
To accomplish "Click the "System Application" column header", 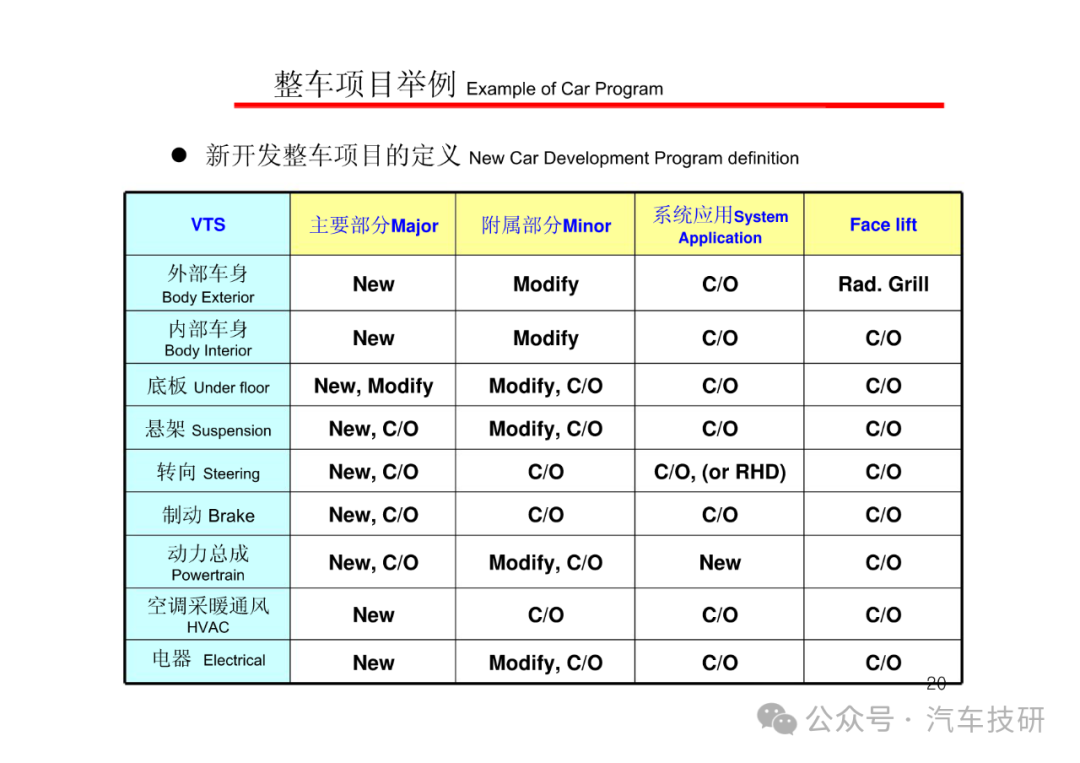I will pos(720,226).
